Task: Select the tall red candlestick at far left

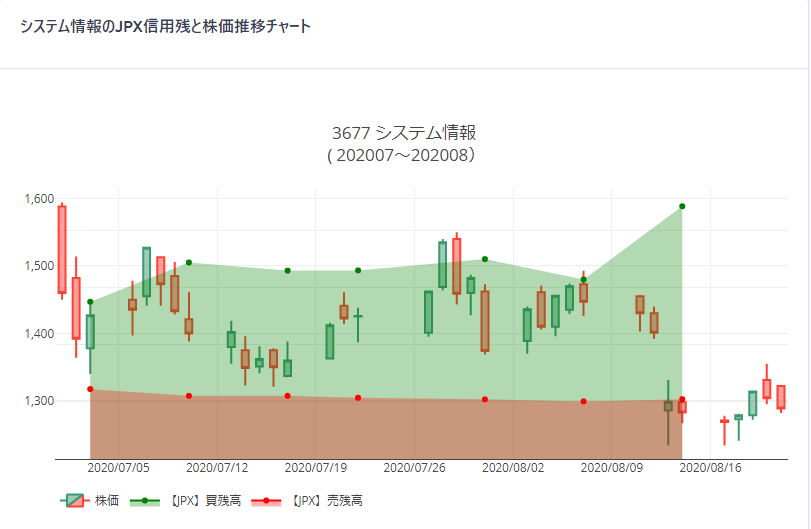Action: 62,249
